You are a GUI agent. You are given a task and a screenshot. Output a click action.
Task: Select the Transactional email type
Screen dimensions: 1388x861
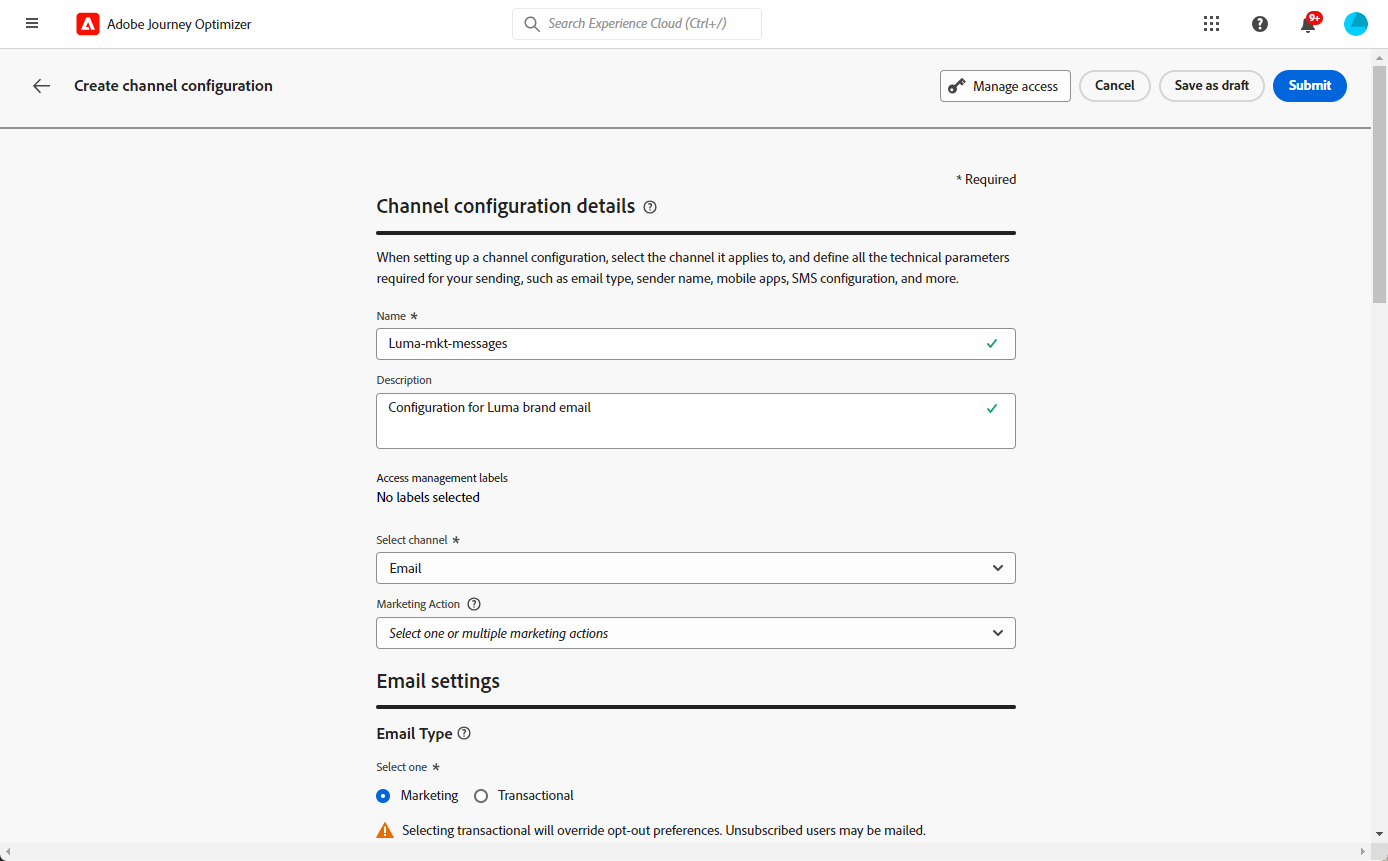pos(481,796)
